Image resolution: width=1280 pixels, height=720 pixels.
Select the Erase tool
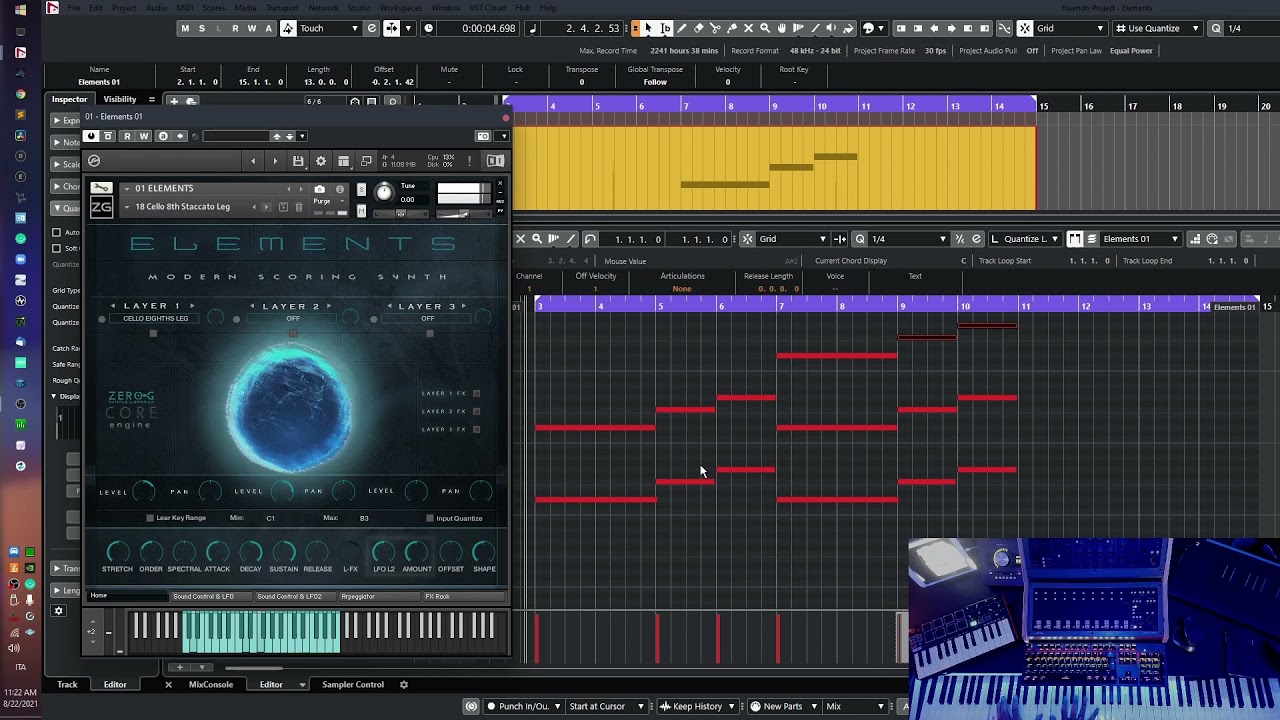pos(698,28)
